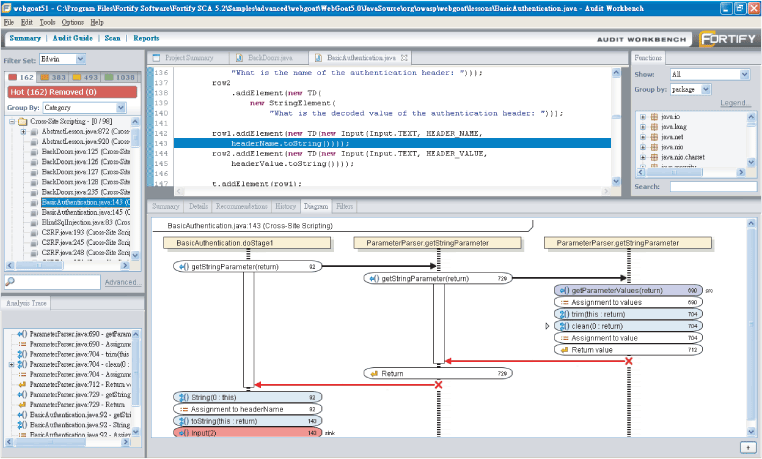762x459 pixels.
Task: Close the BasicAuthentication.java editor tab
Action: (404, 58)
